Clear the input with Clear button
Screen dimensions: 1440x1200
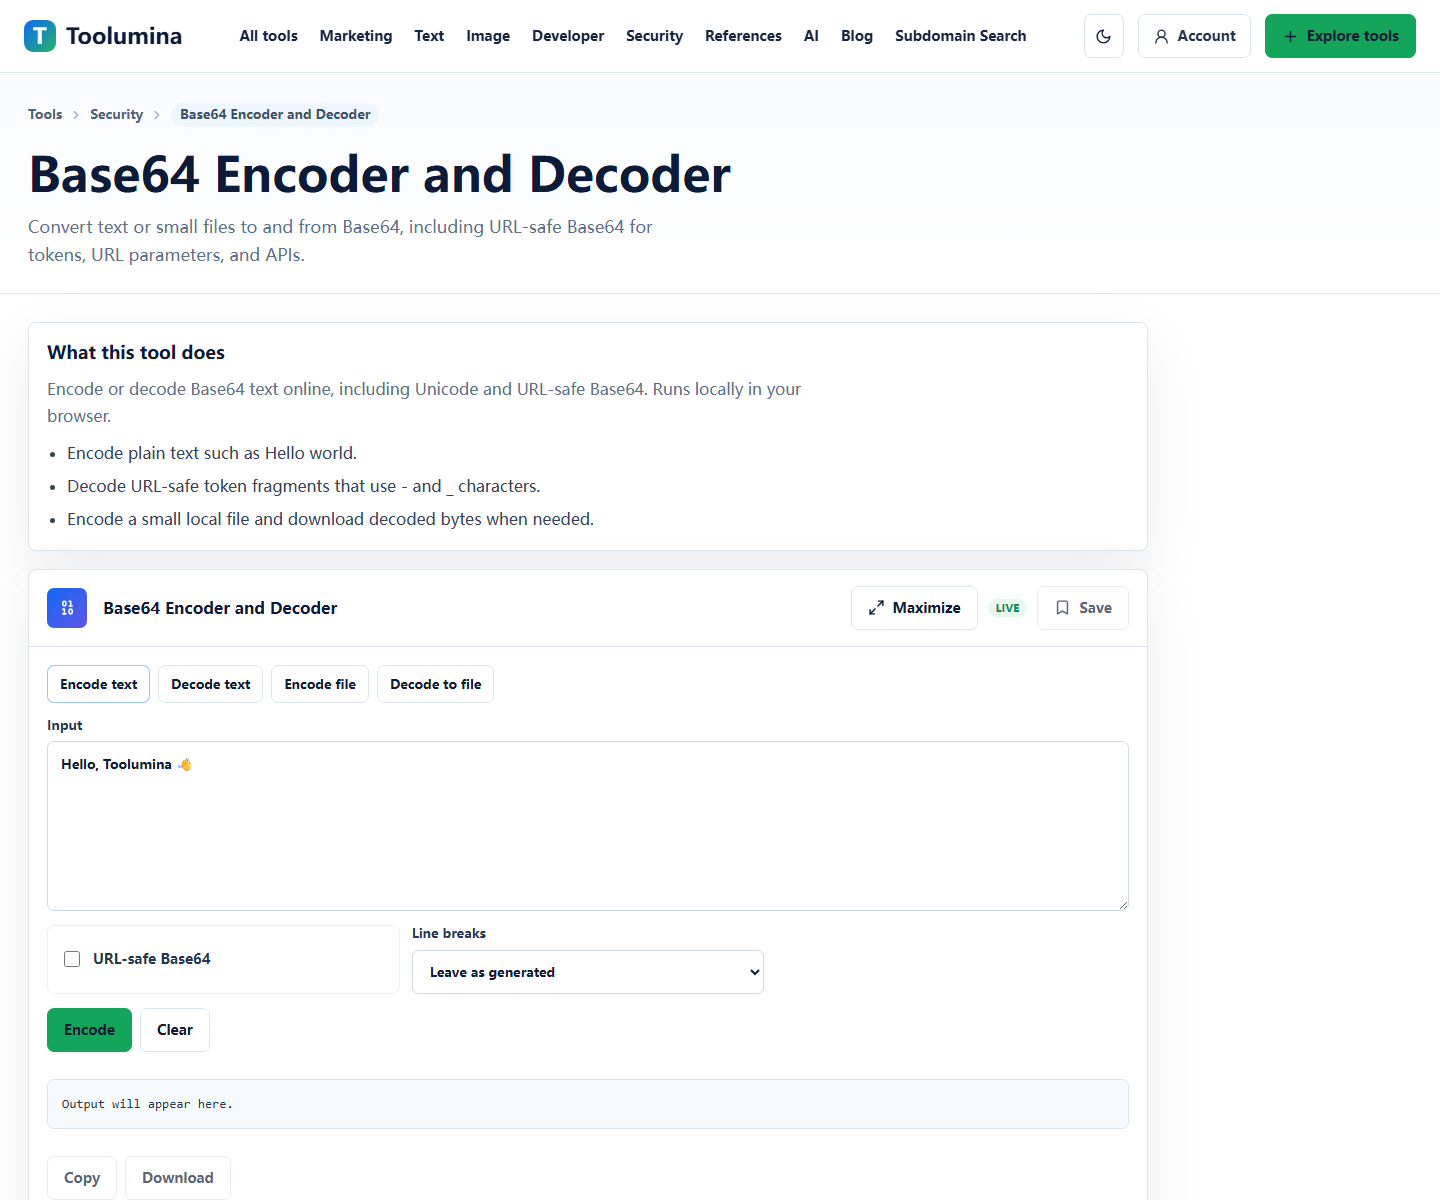[x=175, y=1030]
